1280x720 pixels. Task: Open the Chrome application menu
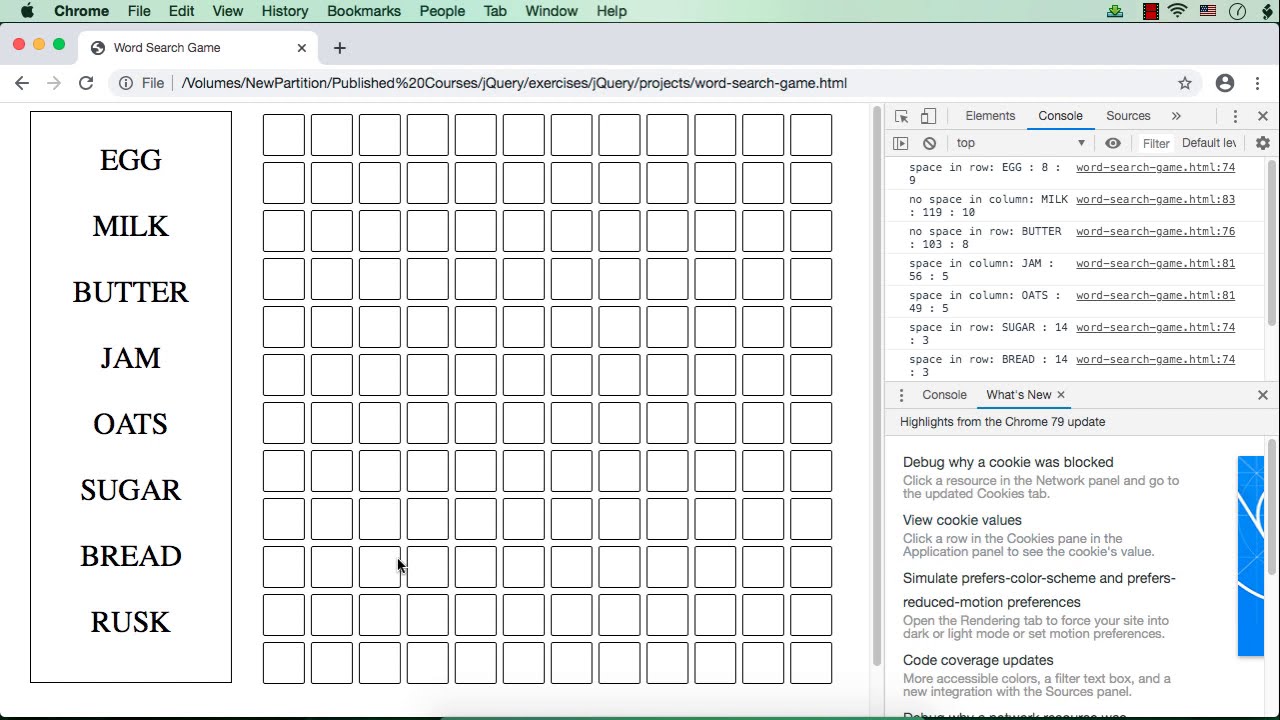coord(81,11)
